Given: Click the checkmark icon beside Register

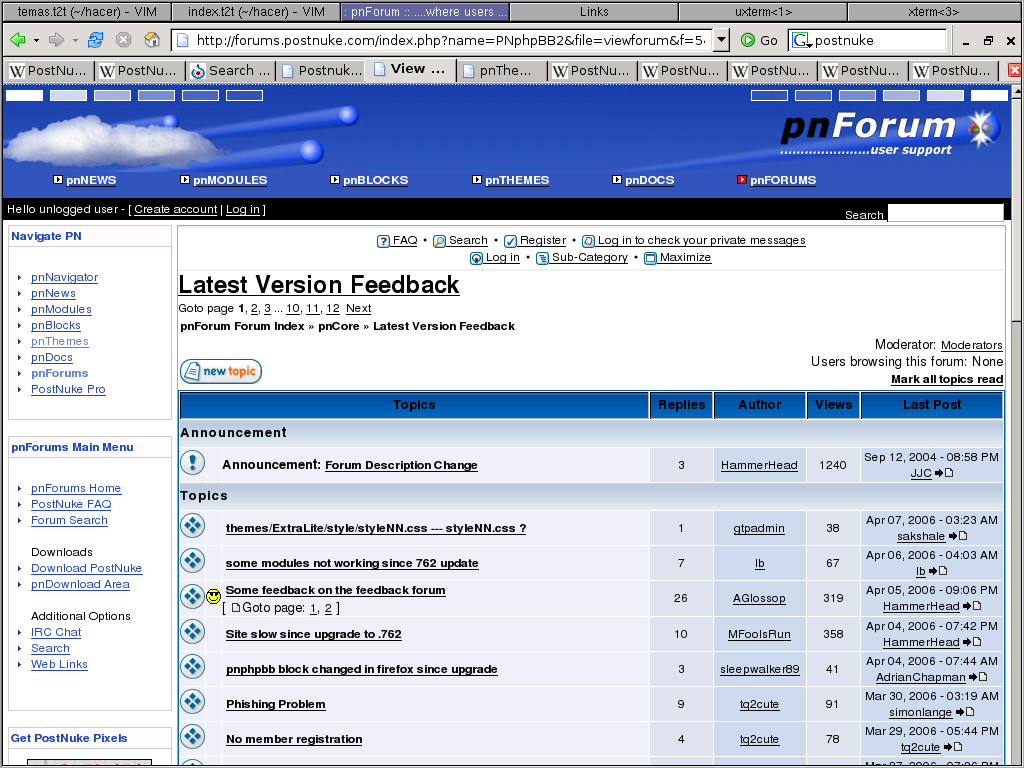Looking at the screenshot, I should [511, 241].
